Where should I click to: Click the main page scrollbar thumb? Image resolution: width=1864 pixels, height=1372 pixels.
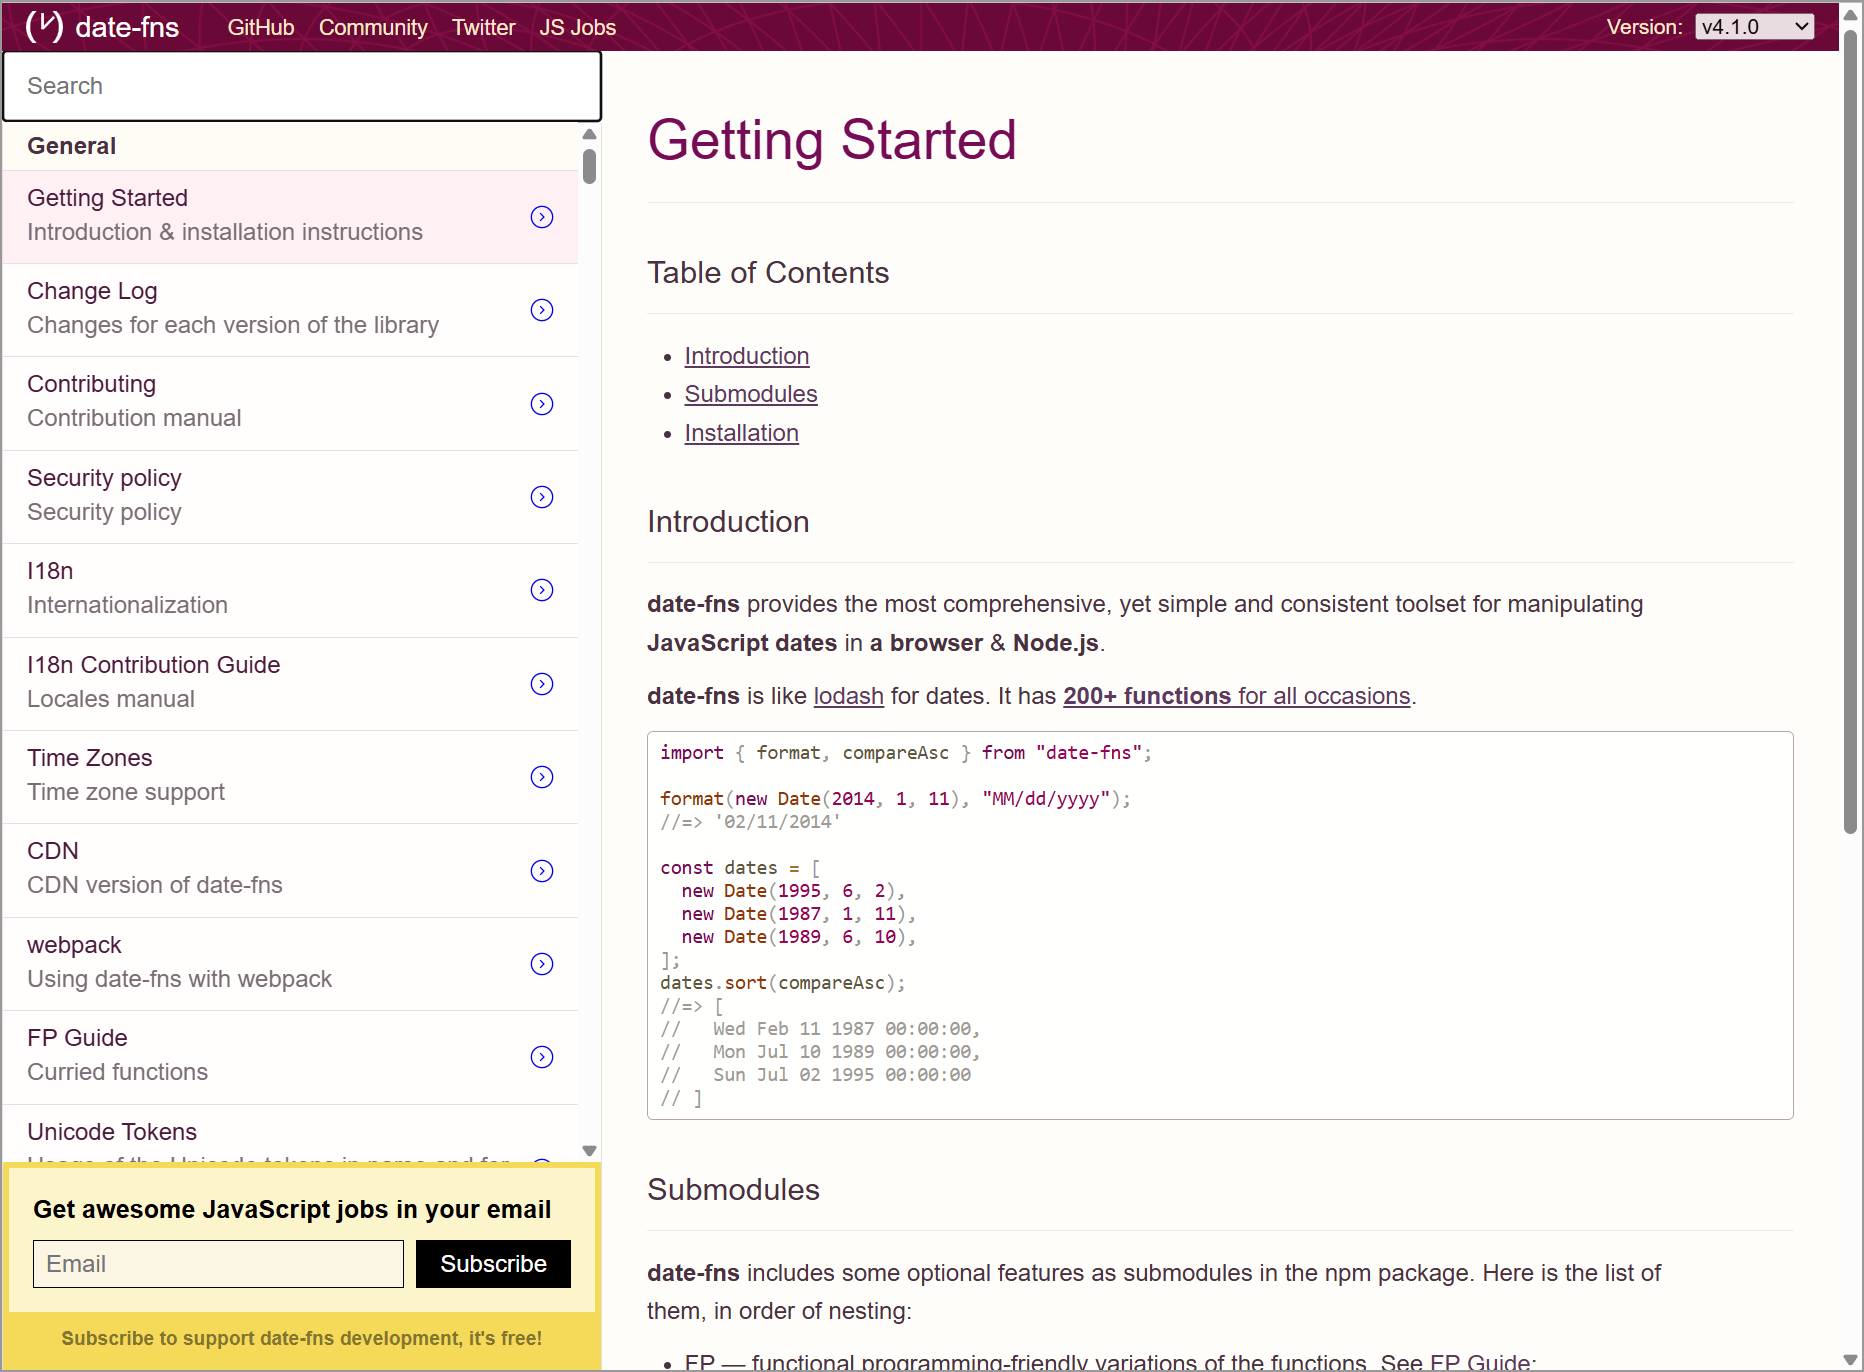point(1851,430)
